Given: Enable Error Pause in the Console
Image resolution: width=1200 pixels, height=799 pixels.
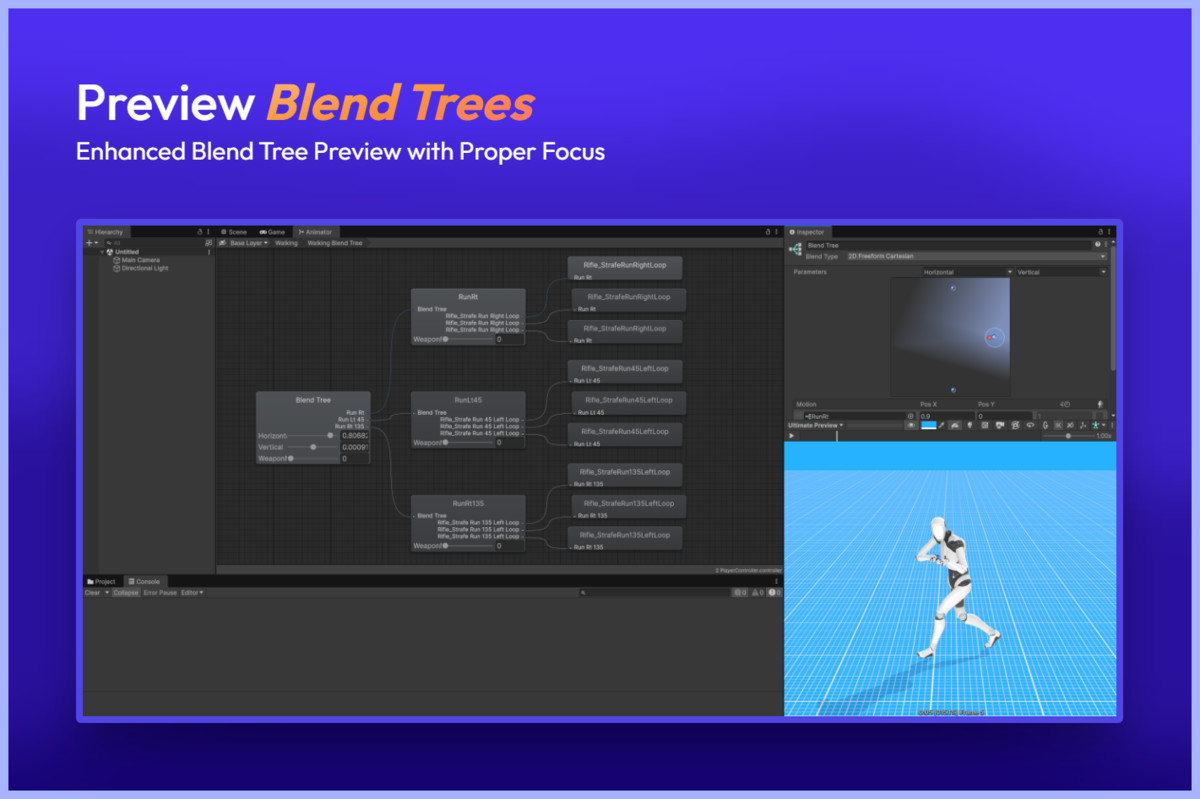Looking at the screenshot, I should [161, 592].
